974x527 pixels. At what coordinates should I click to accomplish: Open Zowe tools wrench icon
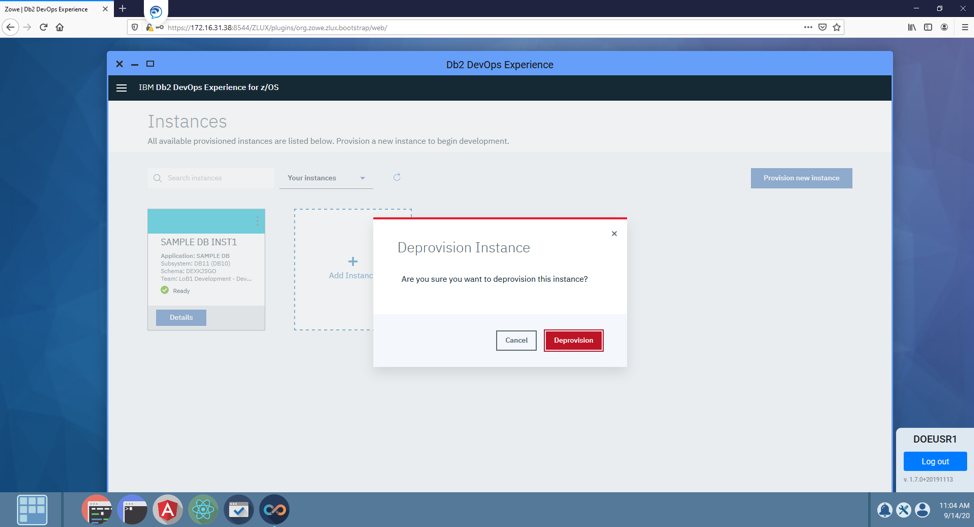coord(904,510)
